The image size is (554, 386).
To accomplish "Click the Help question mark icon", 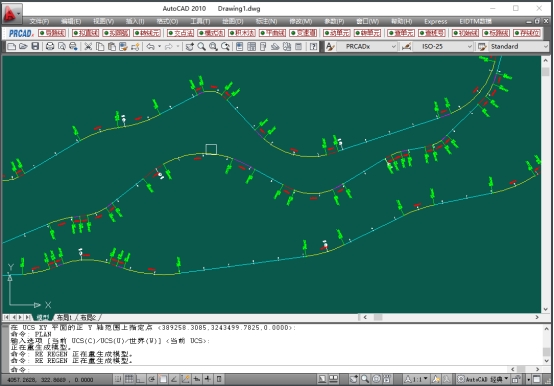I will 313,46.
